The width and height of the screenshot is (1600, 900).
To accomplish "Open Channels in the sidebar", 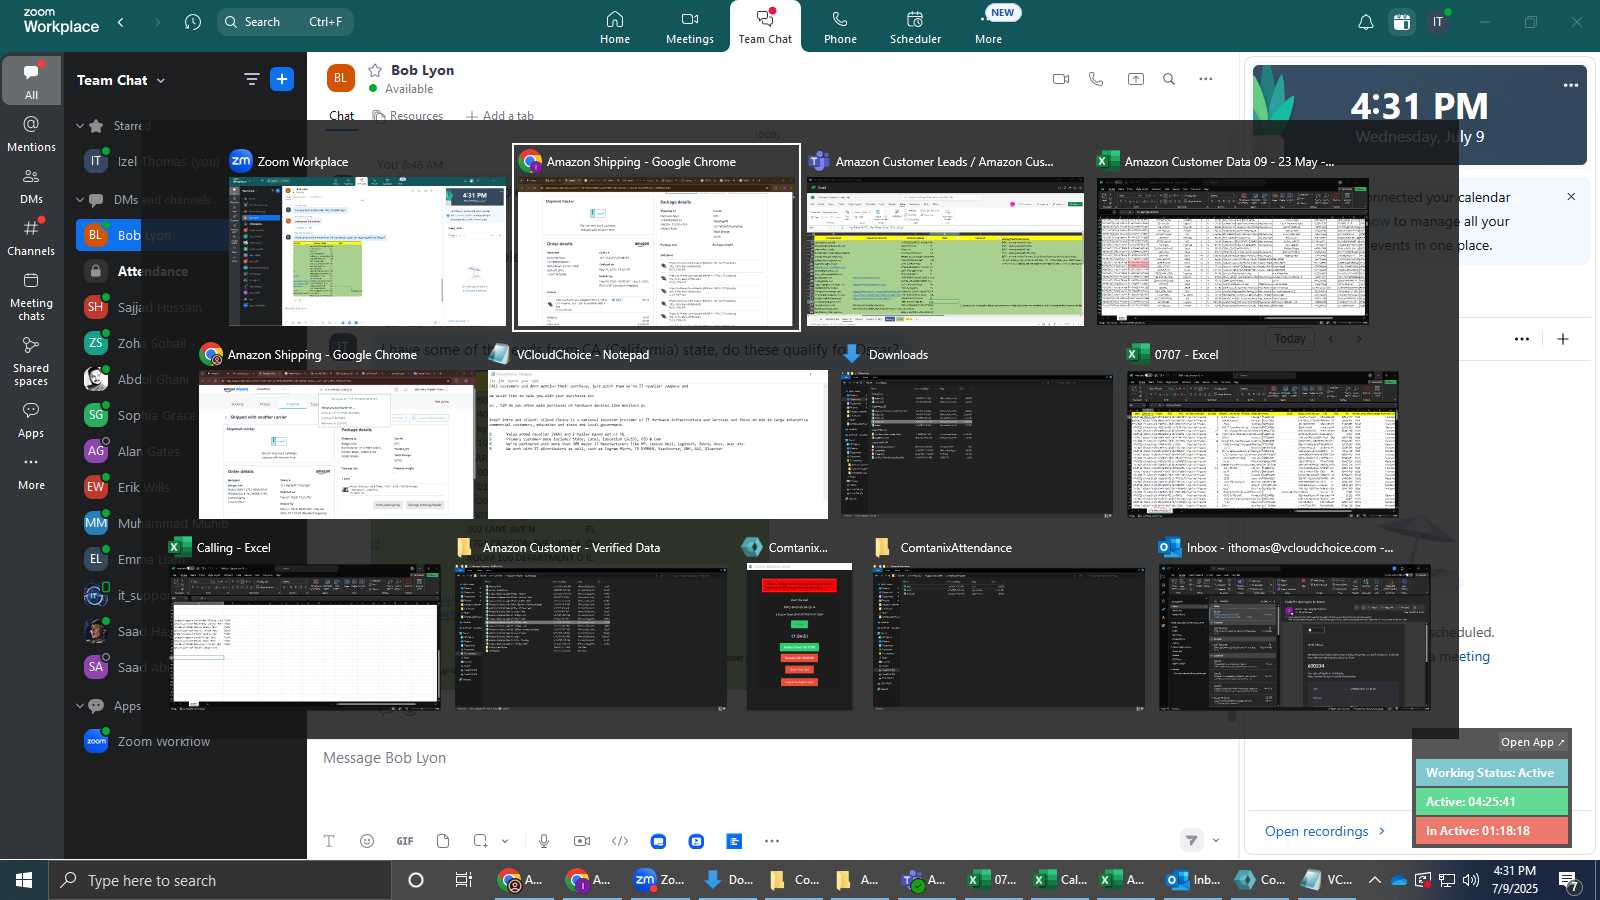I will pos(32,237).
